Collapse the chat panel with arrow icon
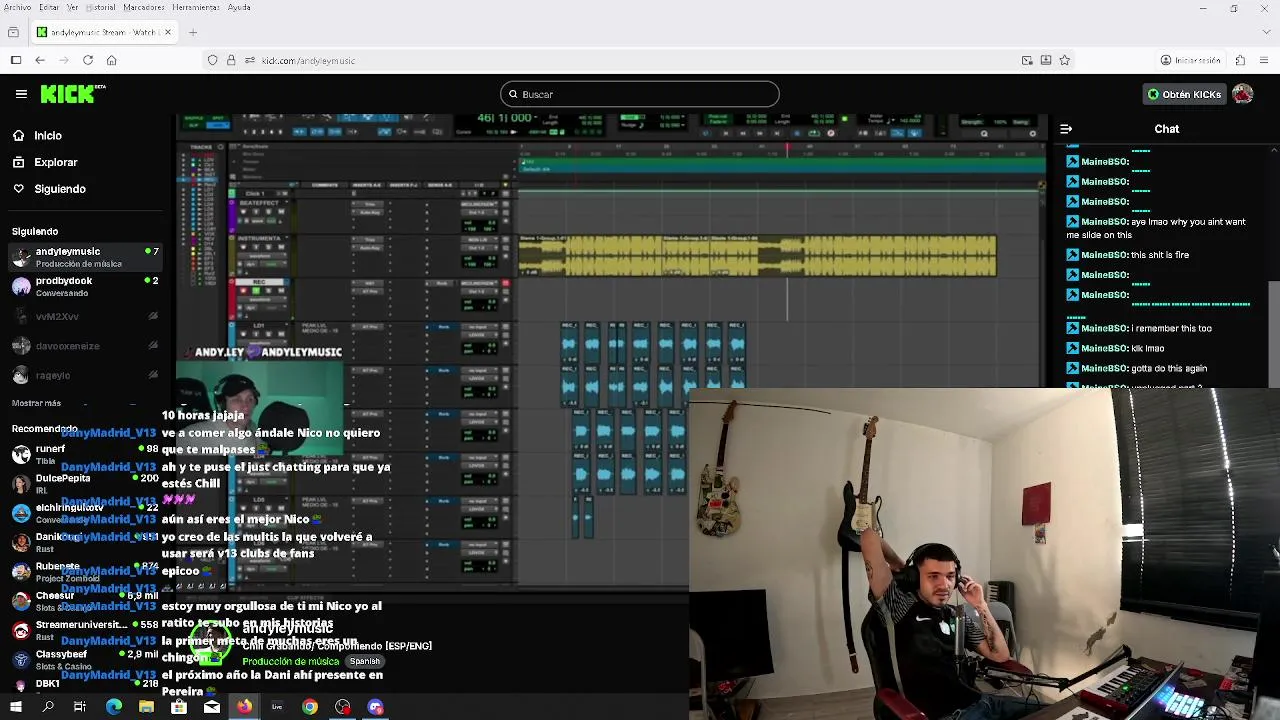Image resolution: width=1280 pixels, height=720 pixels. pos(1066,129)
